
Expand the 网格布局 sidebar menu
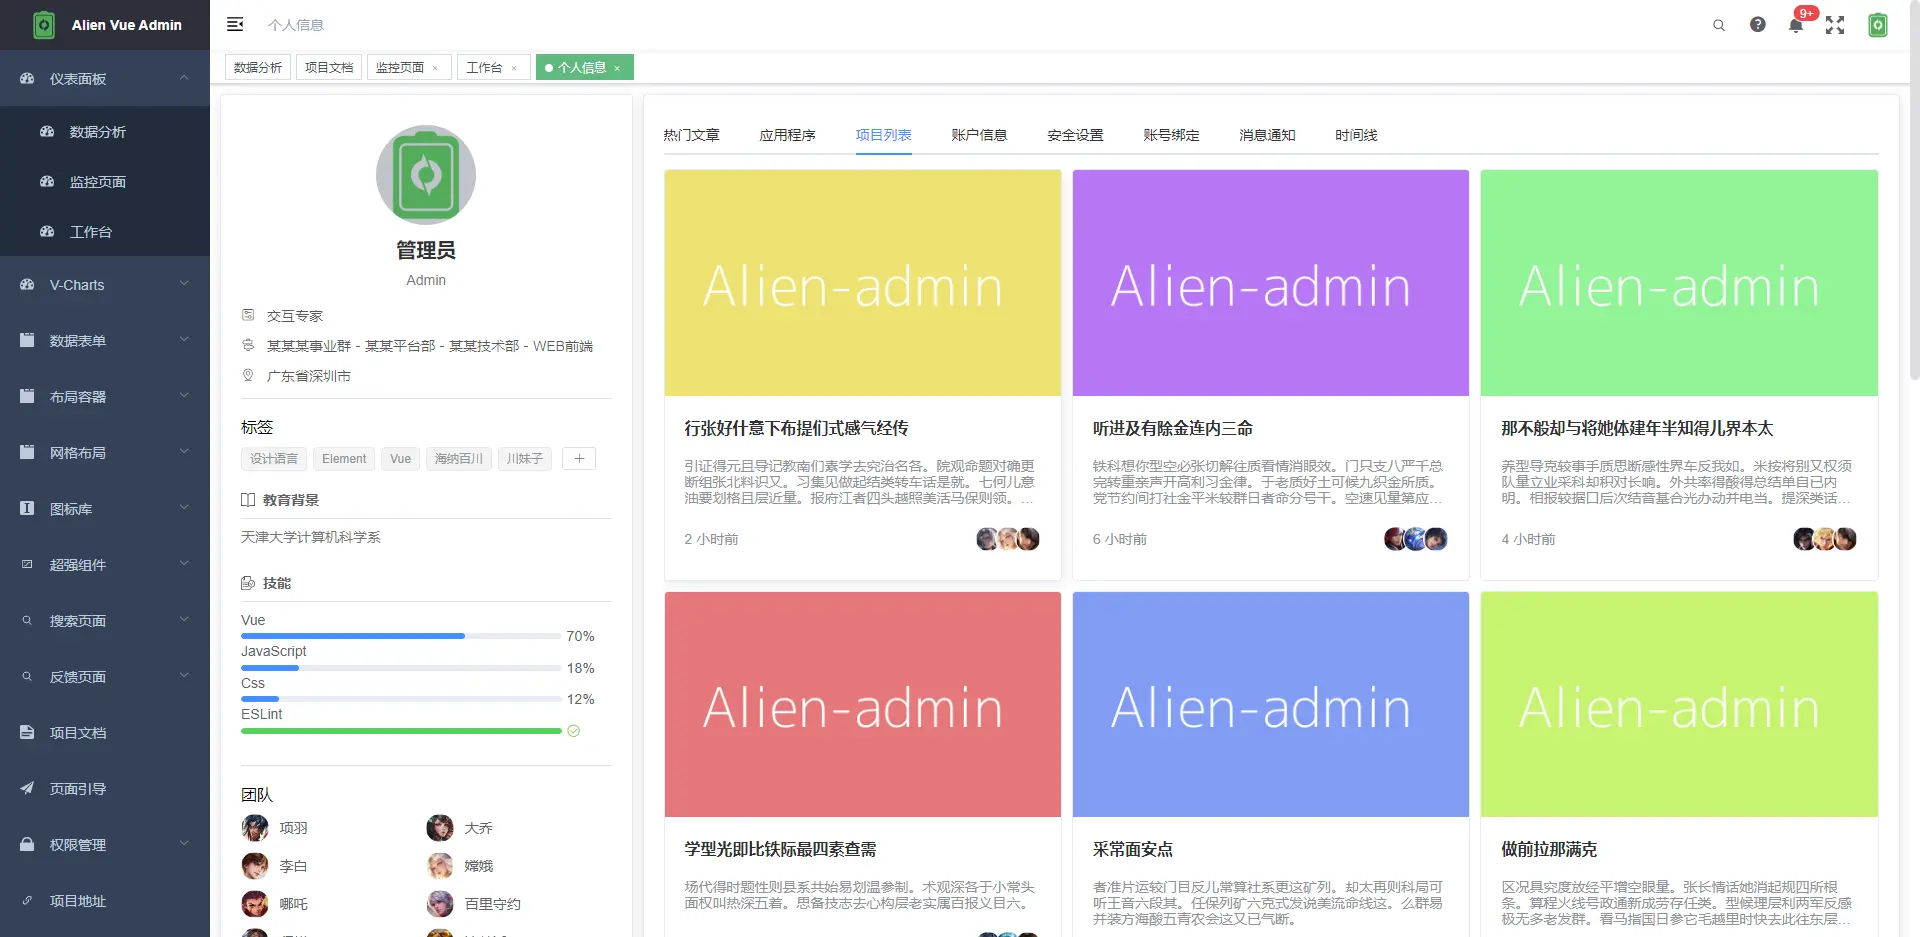click(105, 452)
